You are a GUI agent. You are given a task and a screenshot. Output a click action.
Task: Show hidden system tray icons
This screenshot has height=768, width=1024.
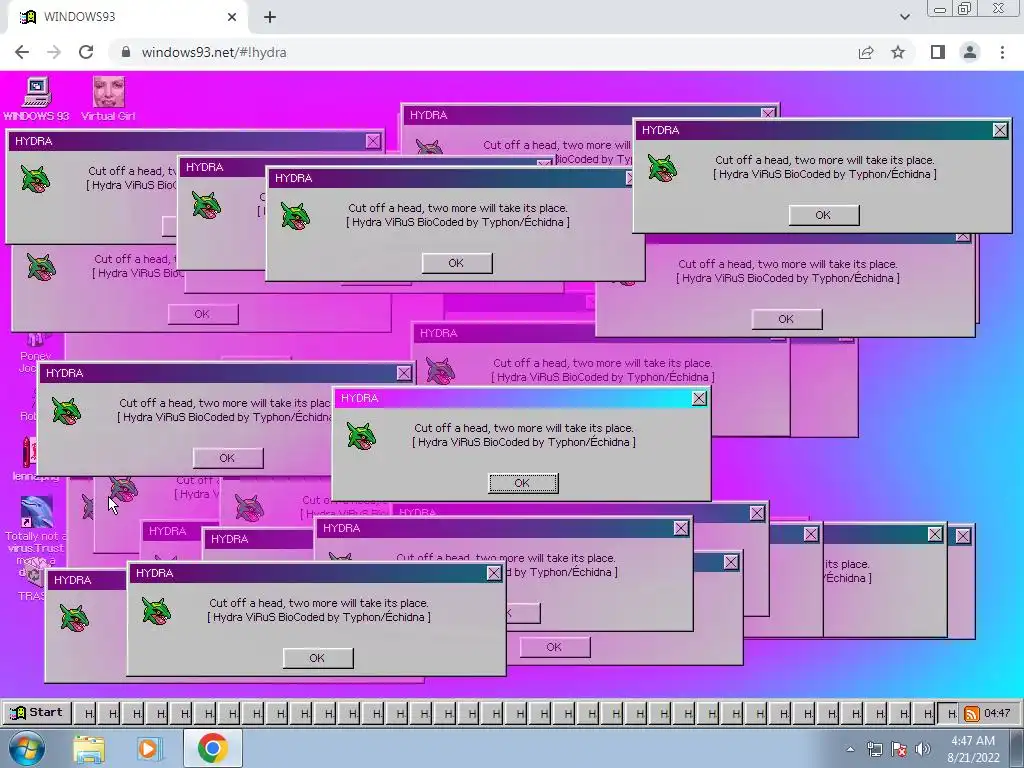pyautogui.click(x=850, y=749)
